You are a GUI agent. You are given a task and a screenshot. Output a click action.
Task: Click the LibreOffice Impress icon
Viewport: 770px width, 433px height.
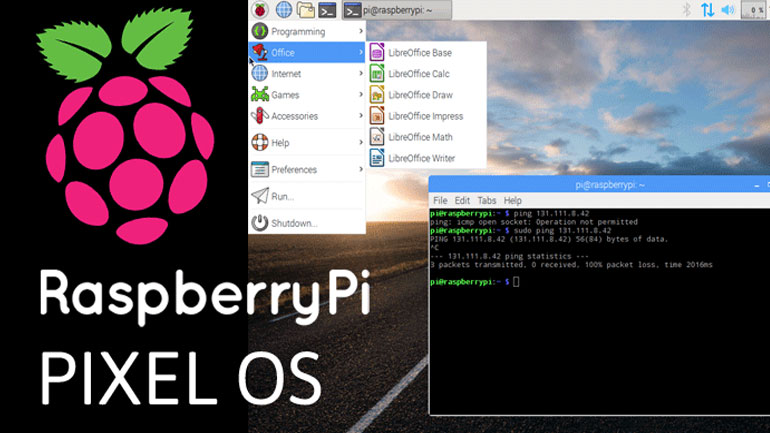pos(377,115)
